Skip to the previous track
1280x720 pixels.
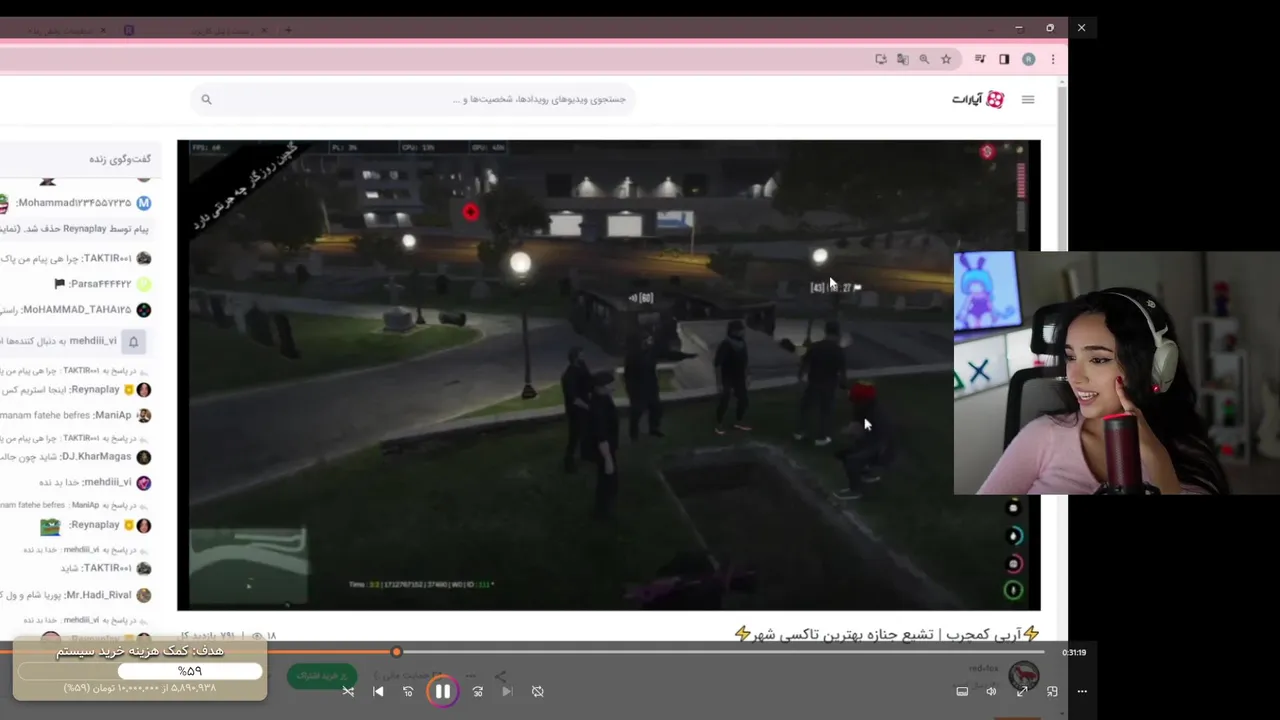click(x=378, y=691)
